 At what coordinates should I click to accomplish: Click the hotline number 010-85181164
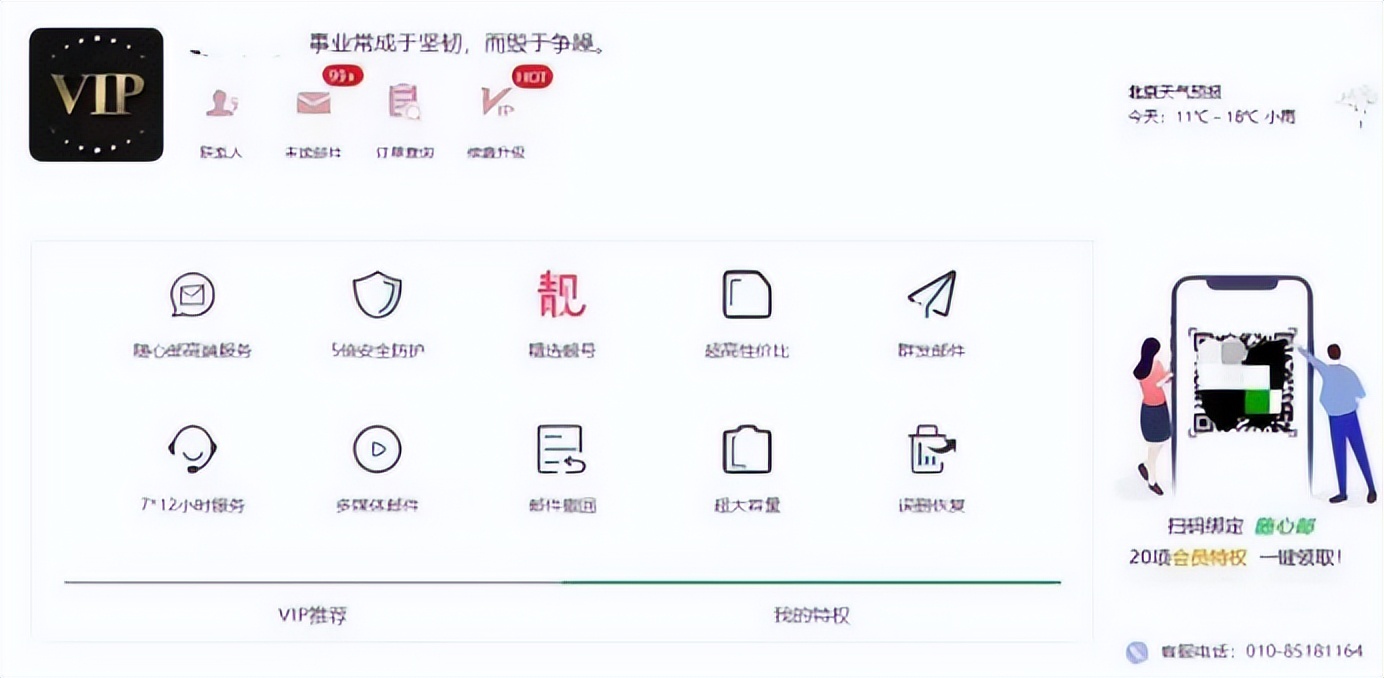coord(1304,651)
